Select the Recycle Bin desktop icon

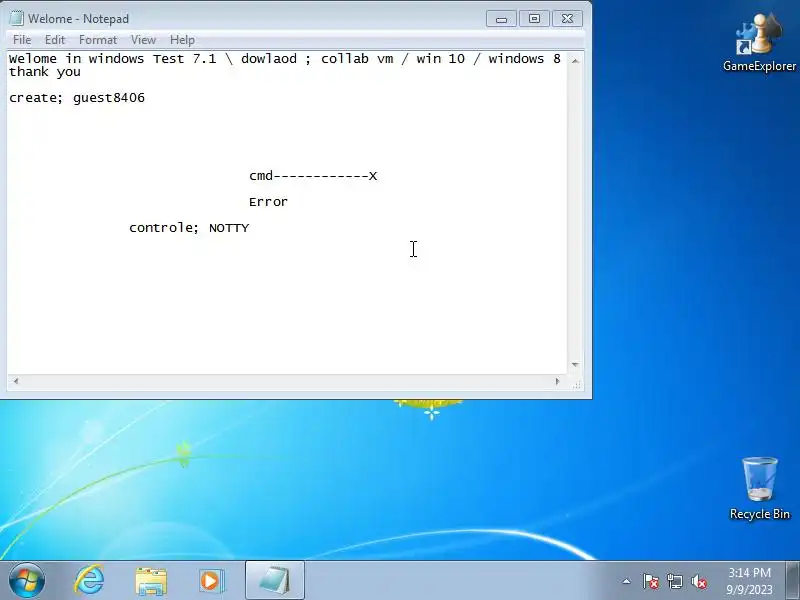point(760,488)
